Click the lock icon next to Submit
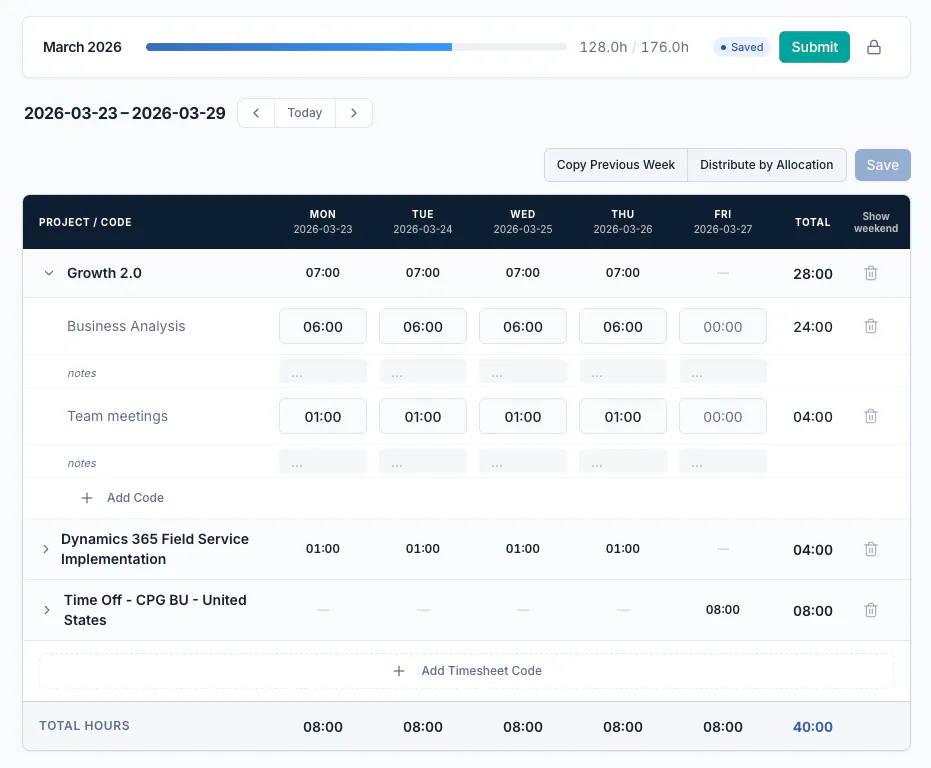This screenshot has width=931, height=768. click(873, 47)
